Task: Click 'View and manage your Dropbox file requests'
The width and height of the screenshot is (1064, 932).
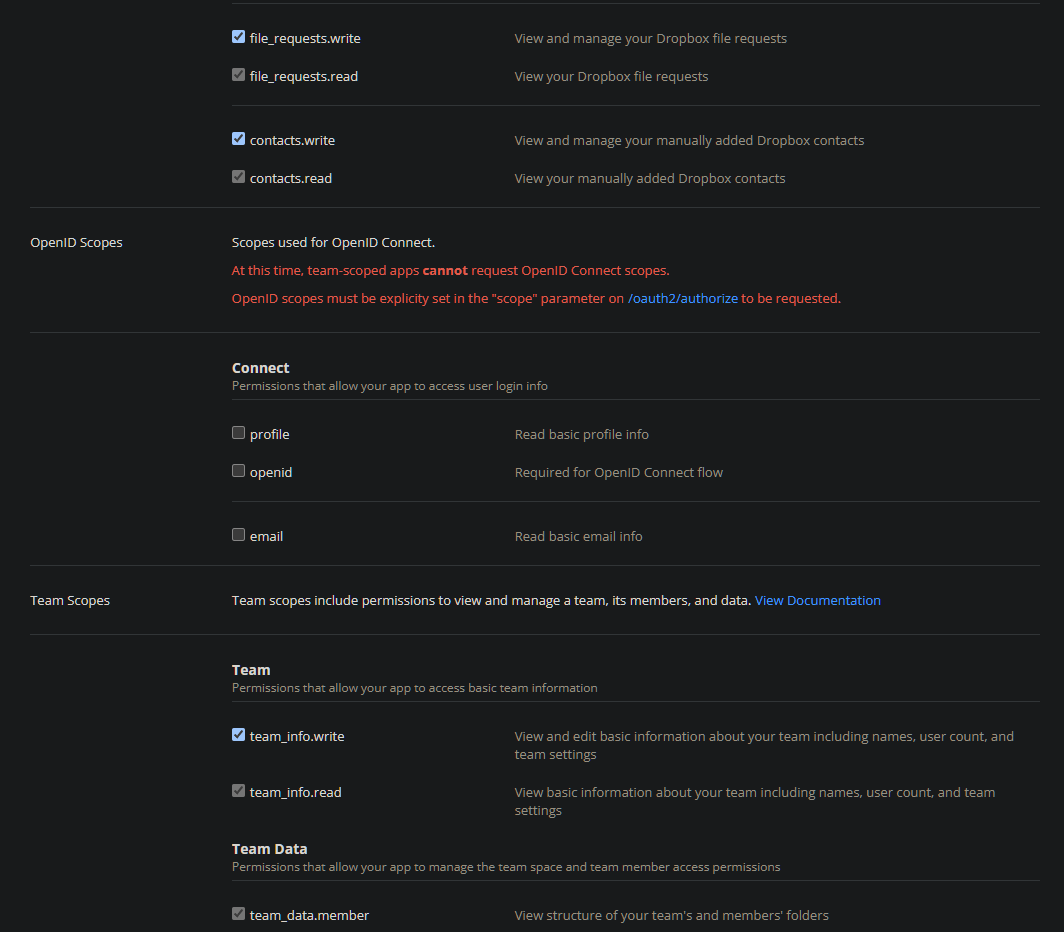Action: point(651,39)
